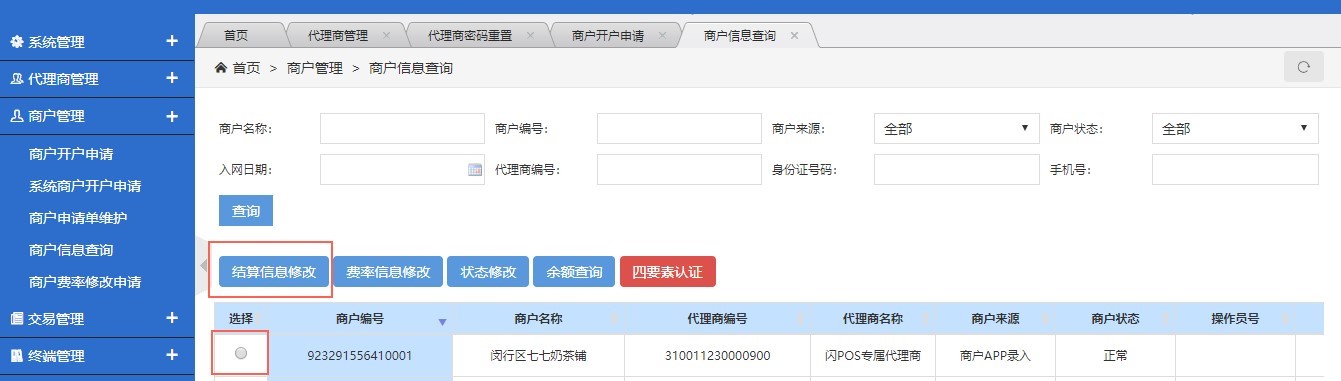Close the 代理商密码重置 tab
Image resolution: width=1341 pixels, height=381 pixels.
point(530,35)
